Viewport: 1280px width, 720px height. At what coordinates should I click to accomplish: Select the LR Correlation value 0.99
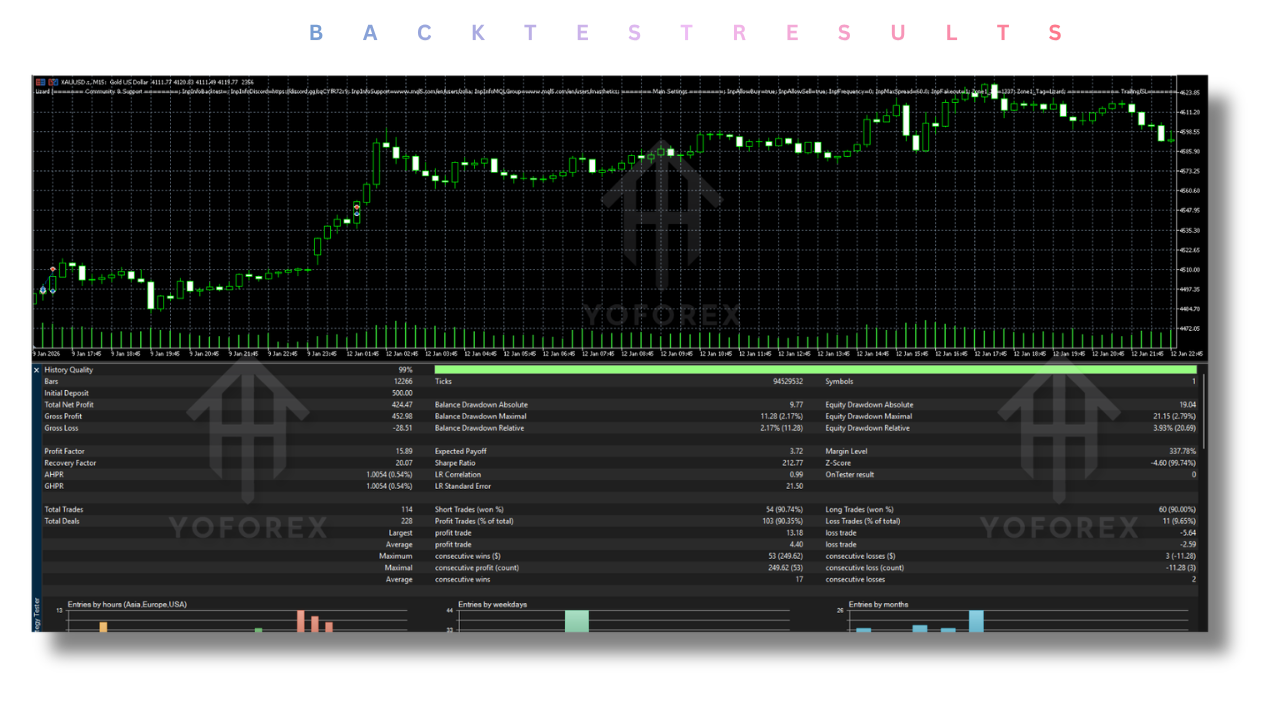click(796, 475)
